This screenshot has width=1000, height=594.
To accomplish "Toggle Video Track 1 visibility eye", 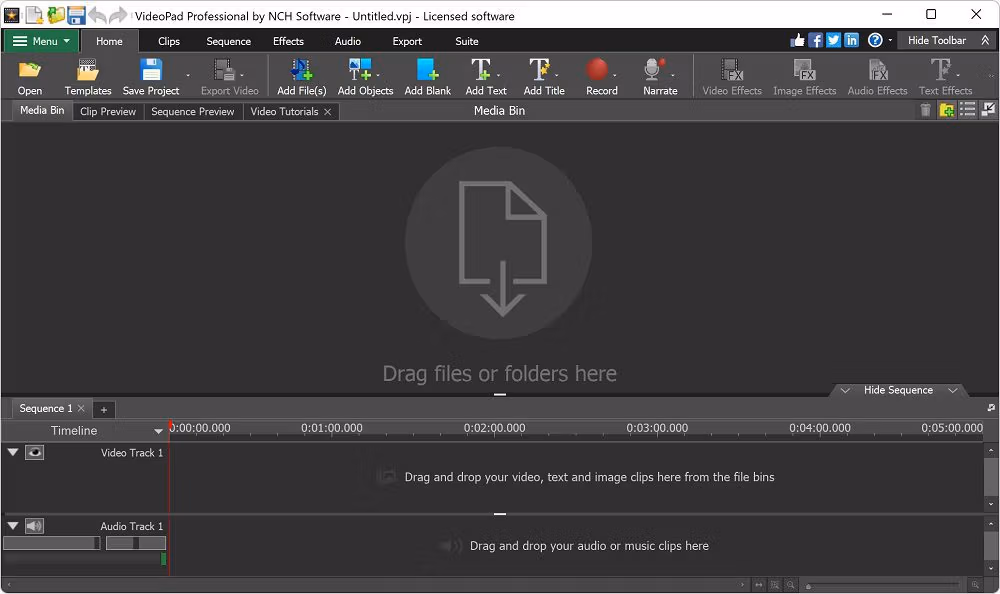I will [x=34, y=452].
